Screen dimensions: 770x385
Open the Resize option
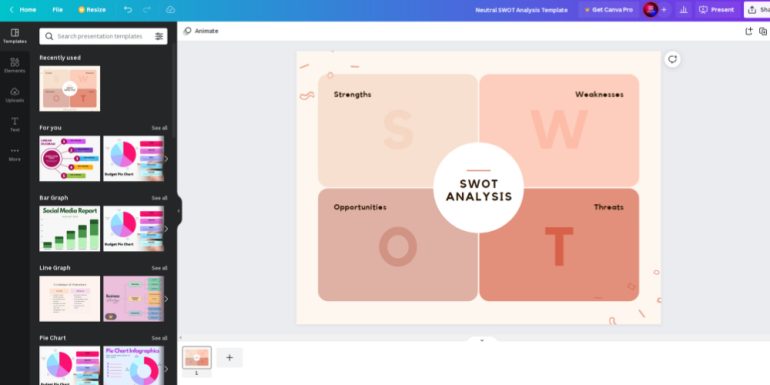(x=92, y=10)
